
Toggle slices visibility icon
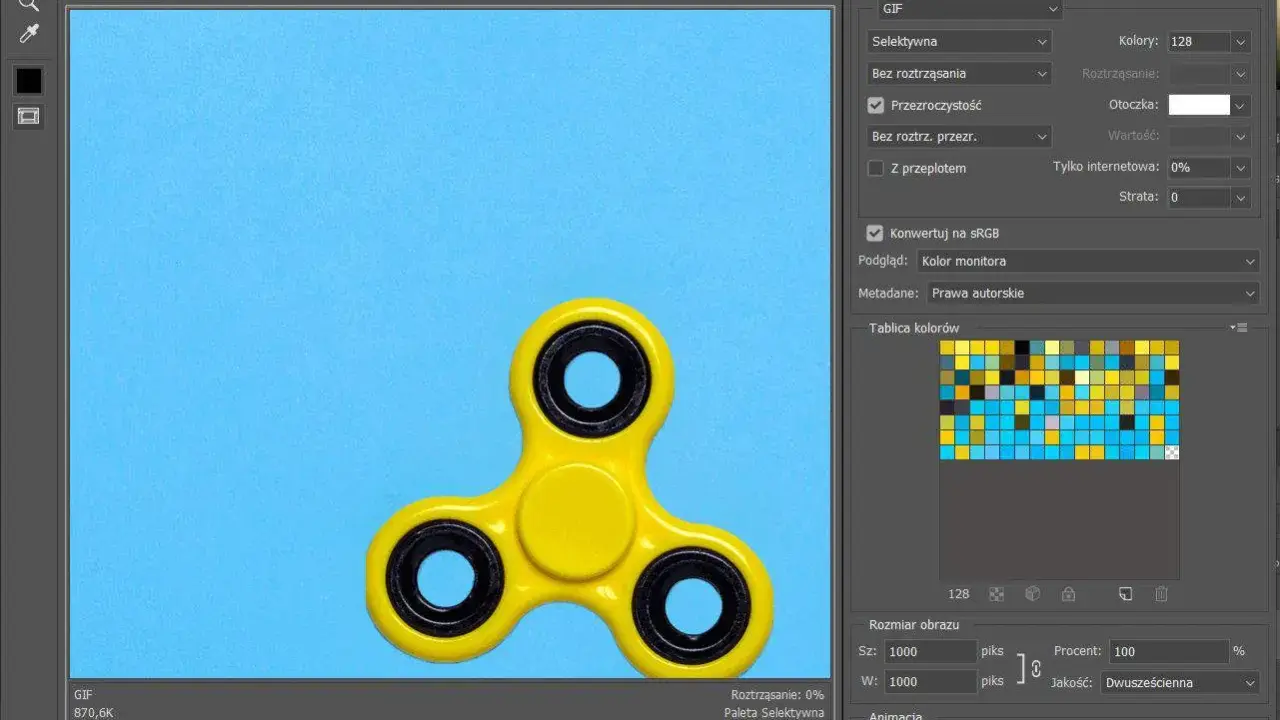point(29,116)
